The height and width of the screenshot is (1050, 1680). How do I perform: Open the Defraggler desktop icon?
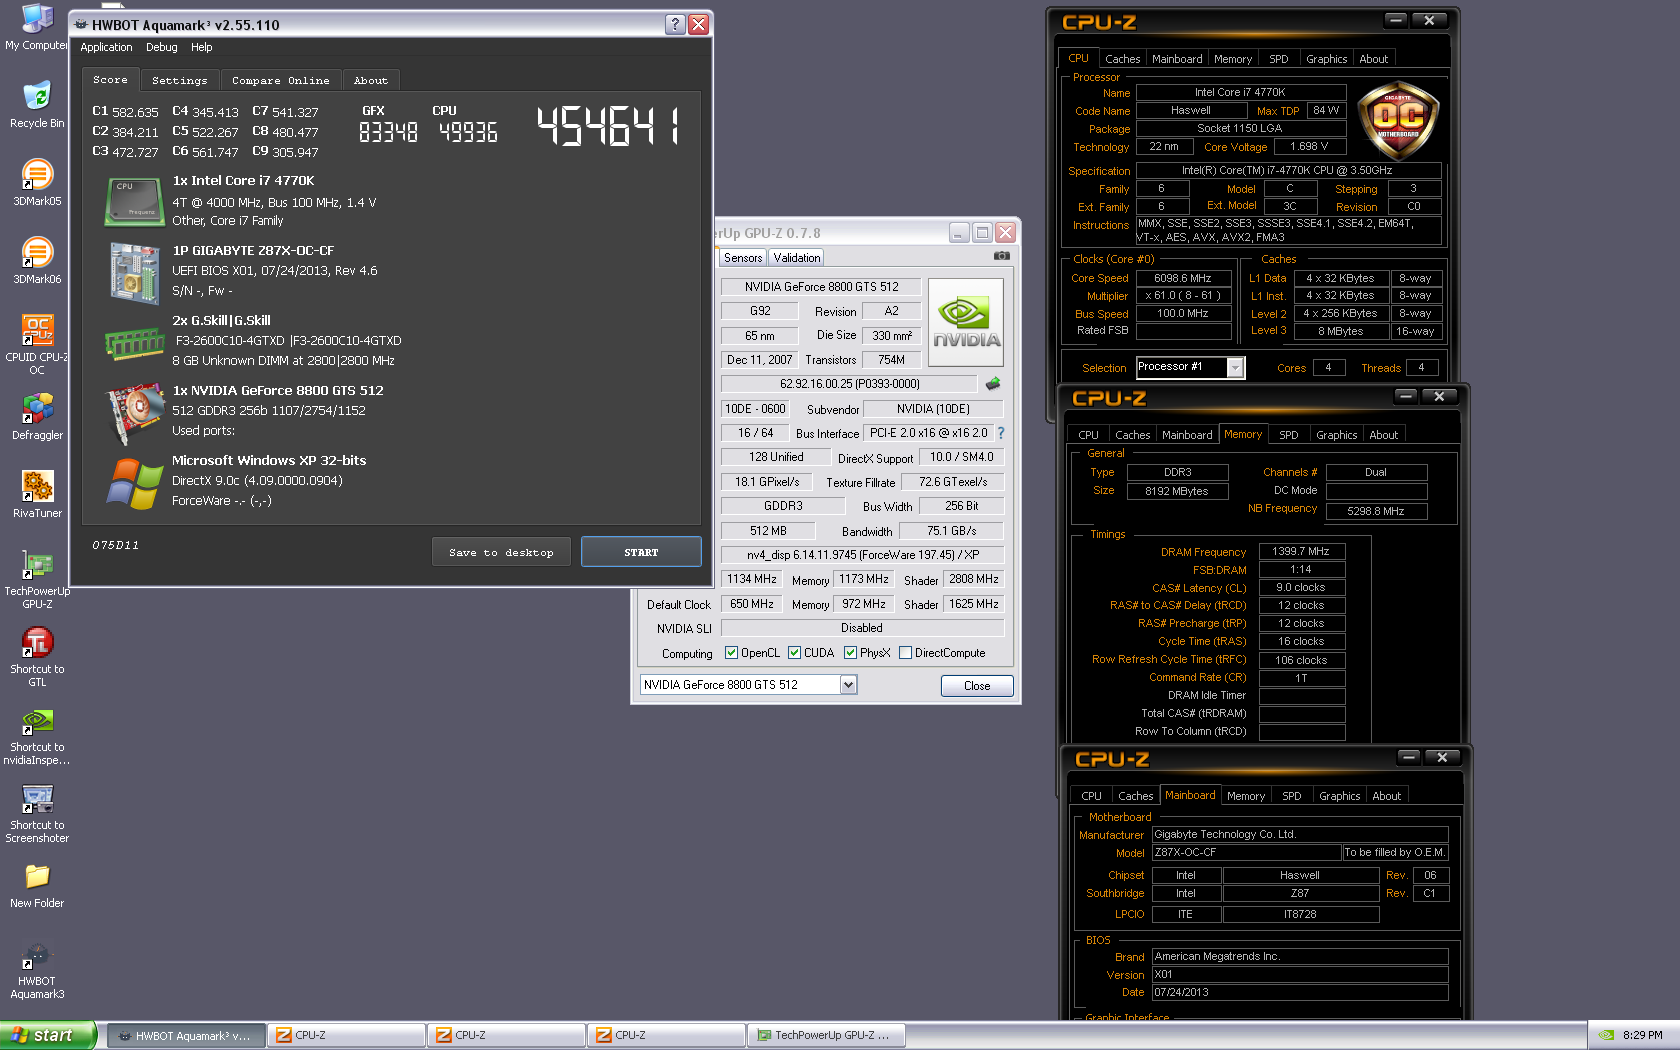[x=37, y=416]
